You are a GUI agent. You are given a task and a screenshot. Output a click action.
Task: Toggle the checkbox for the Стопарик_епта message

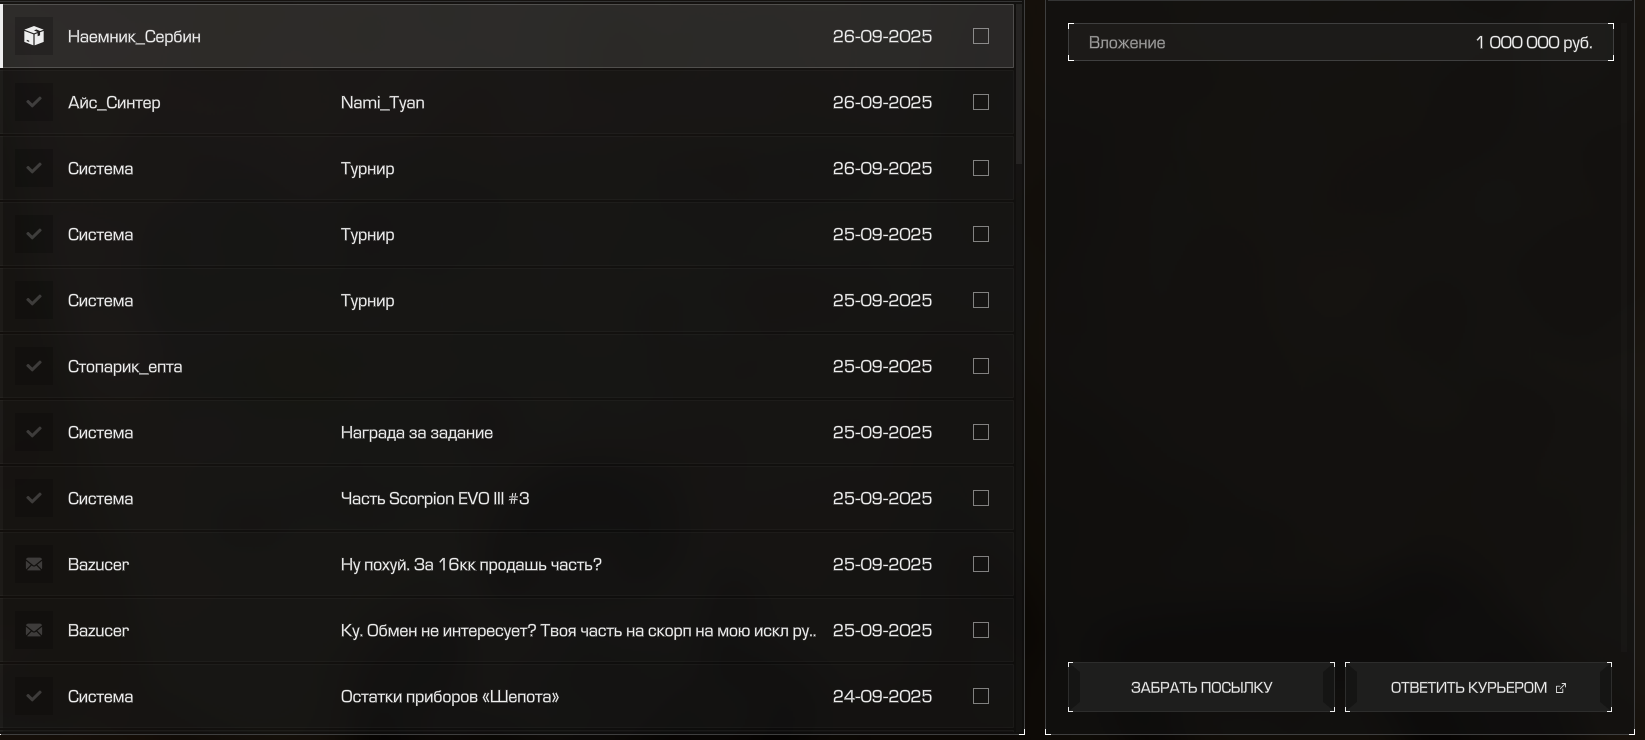pos(981,366)
